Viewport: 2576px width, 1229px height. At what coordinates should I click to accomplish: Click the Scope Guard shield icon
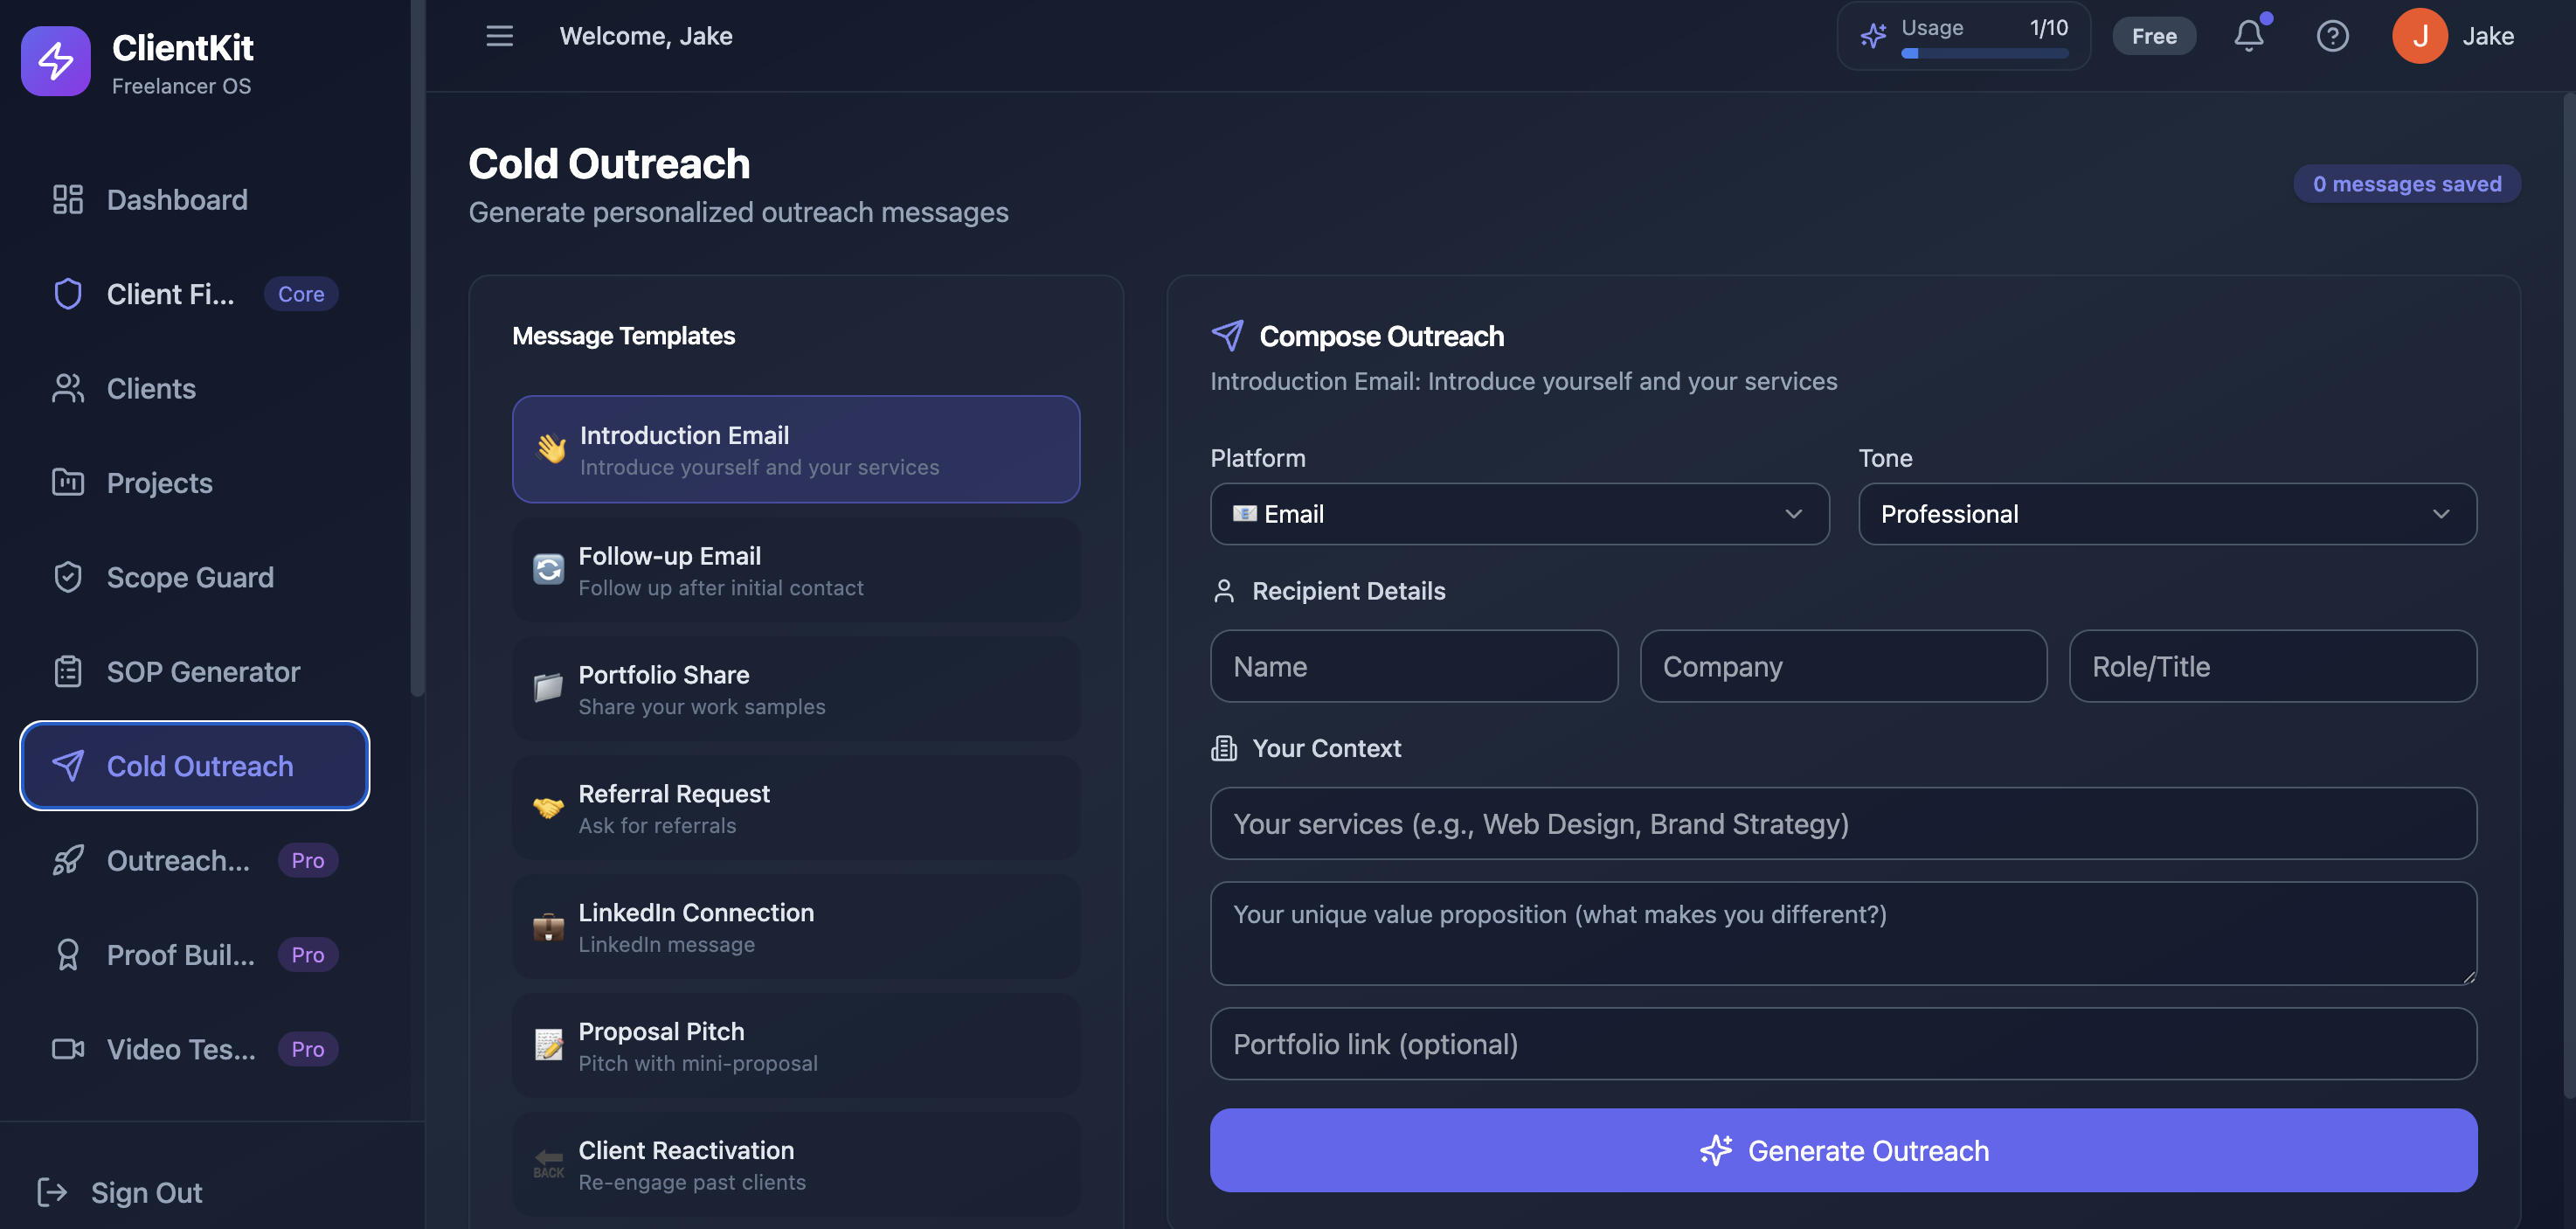point(67,577)
